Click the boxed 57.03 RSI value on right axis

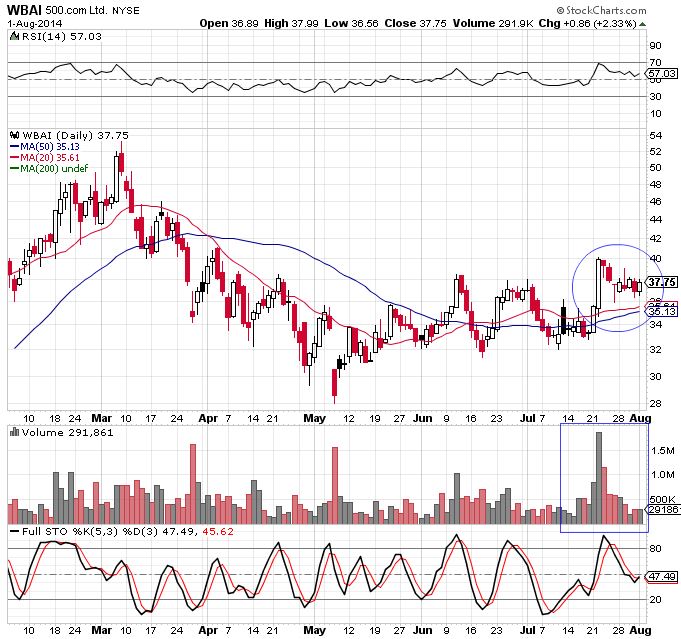click(x=662, y=74)
